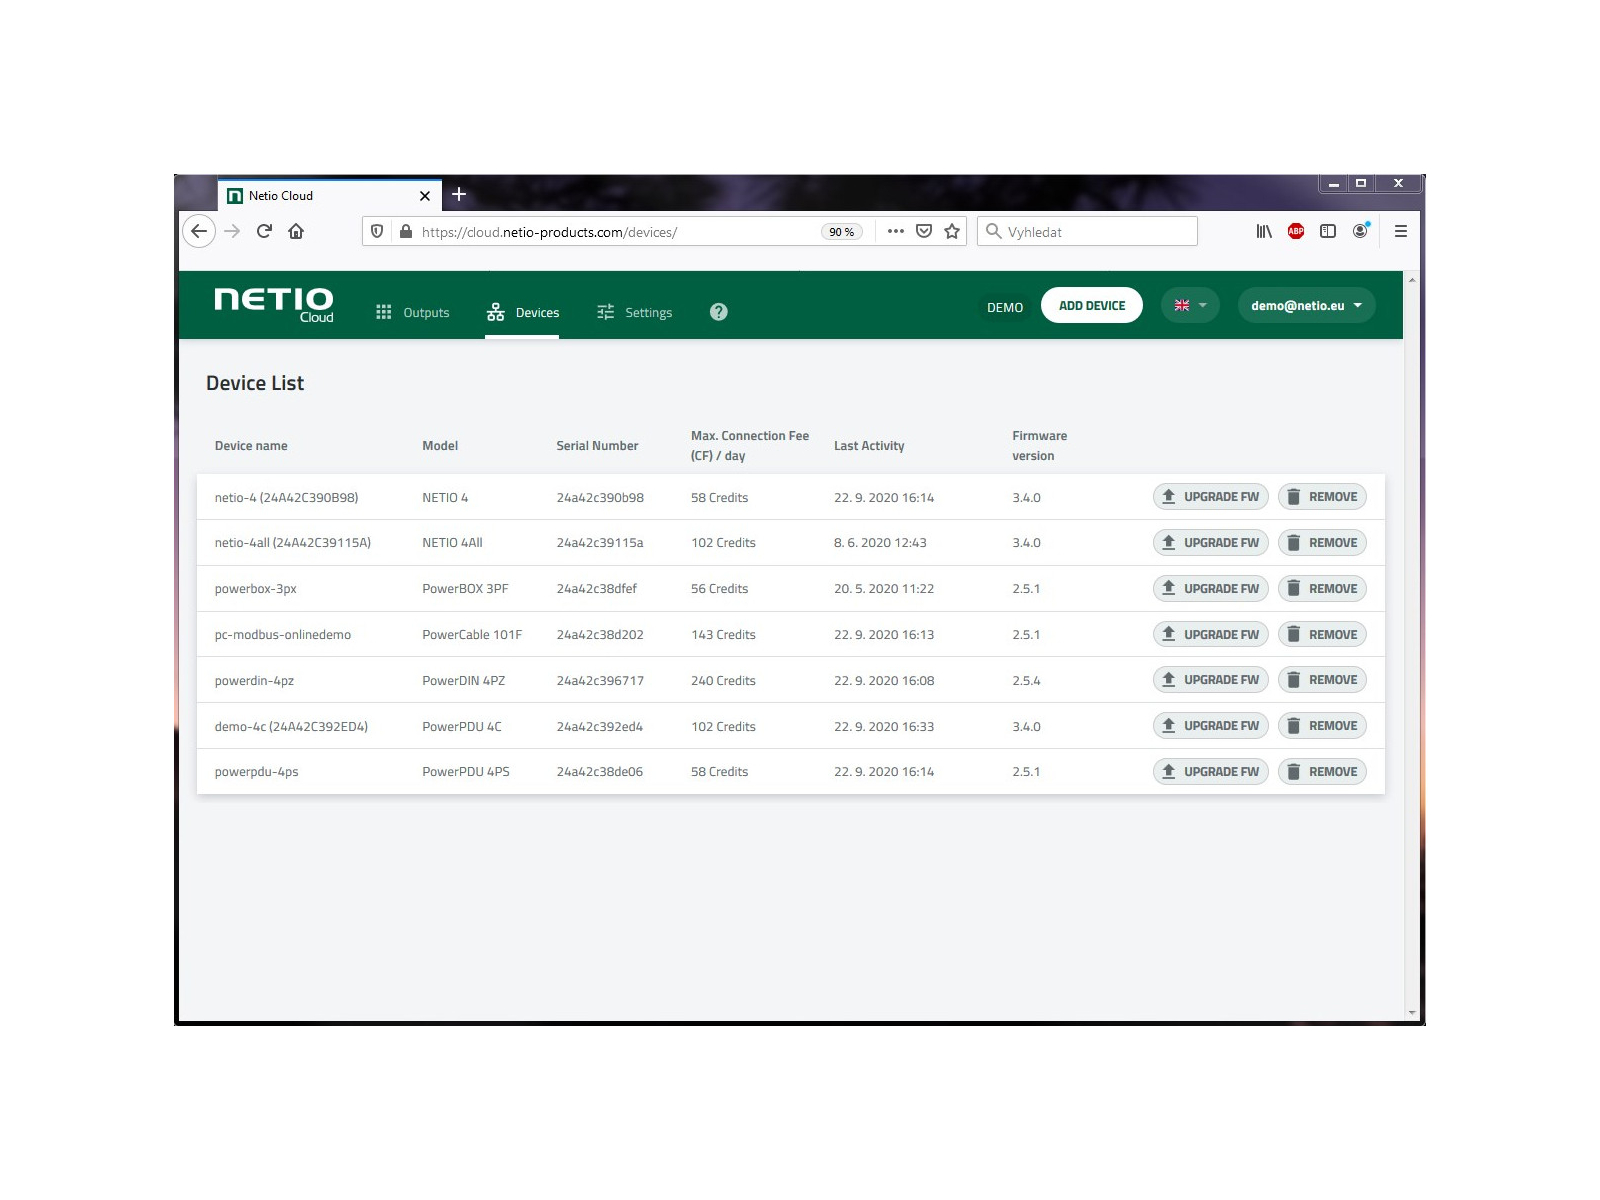The height and width of the screenshot is (1200, 1600).
Task: Click the Adblock Plus ABP icon
Action: point(1296,231)
